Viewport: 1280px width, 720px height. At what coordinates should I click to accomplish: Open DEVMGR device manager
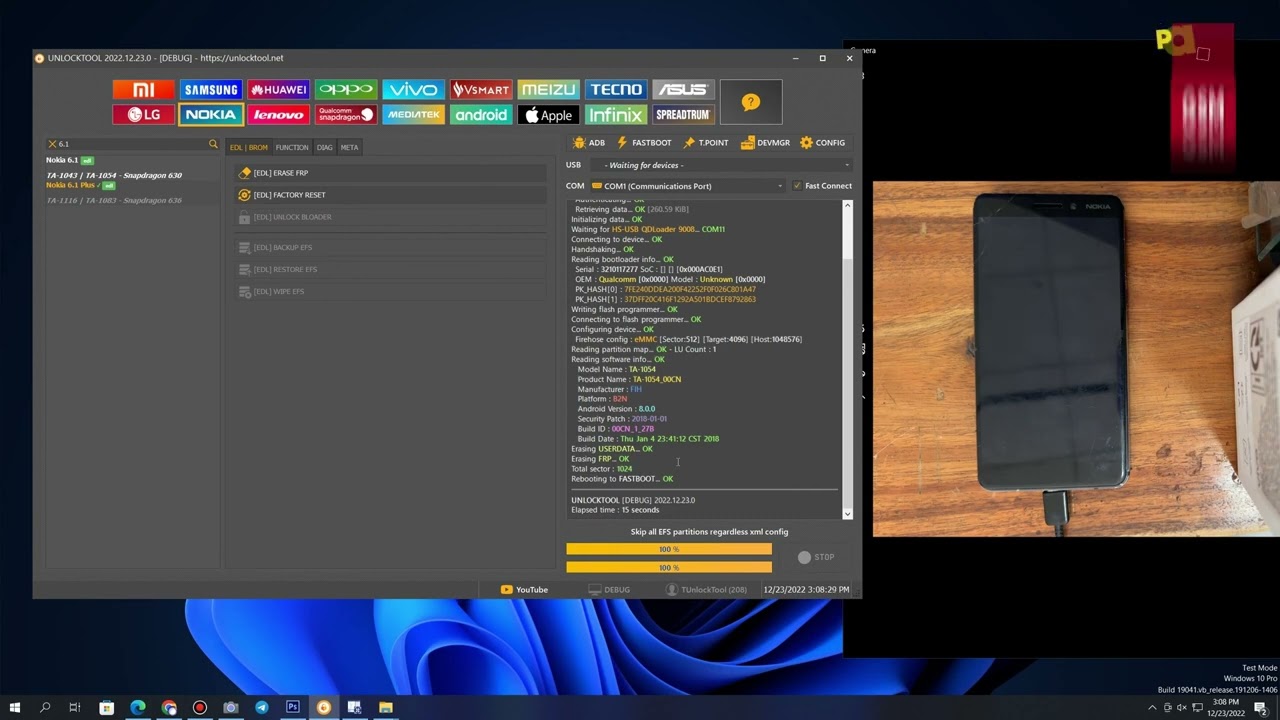[766, 143]
